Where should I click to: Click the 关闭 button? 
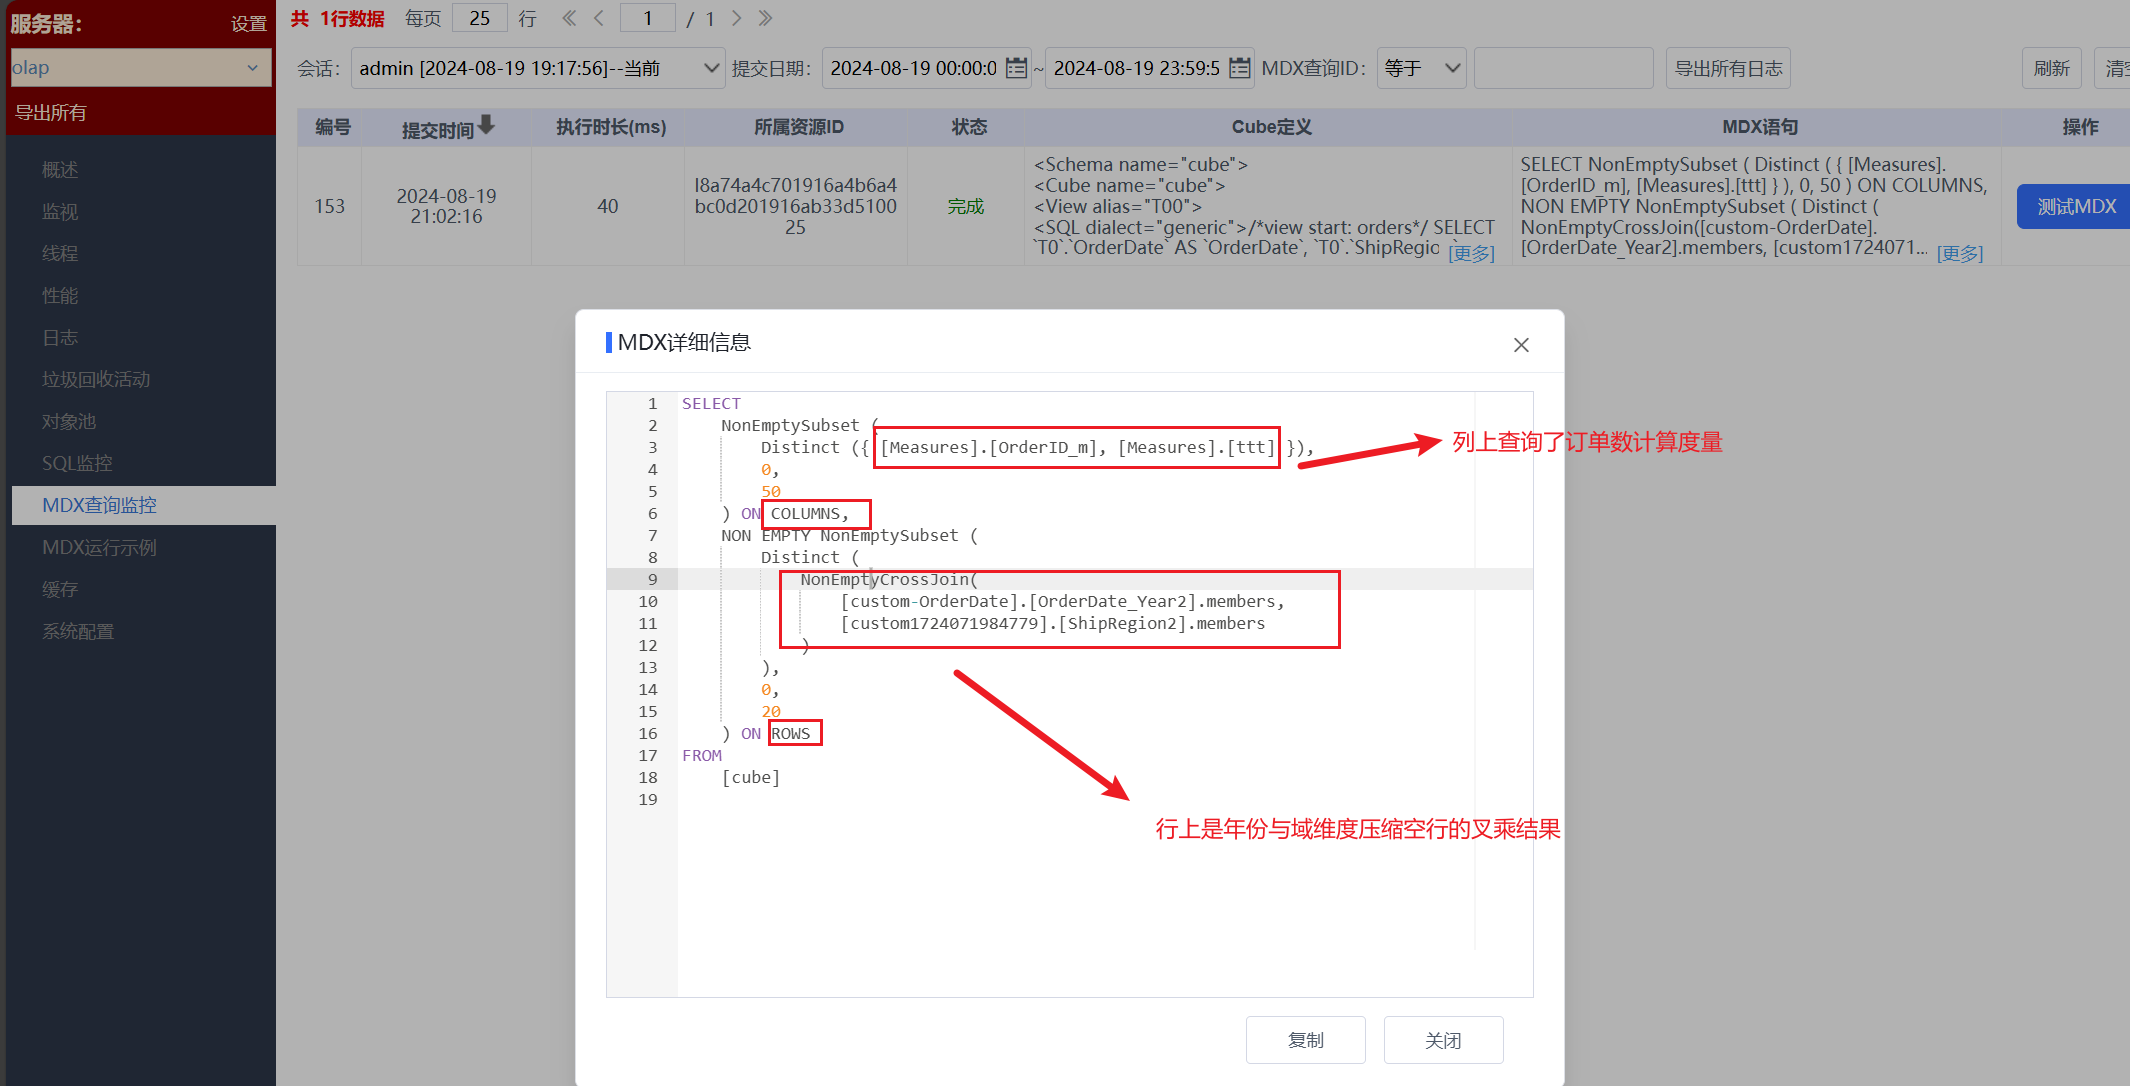(x=1443, y=1040)
